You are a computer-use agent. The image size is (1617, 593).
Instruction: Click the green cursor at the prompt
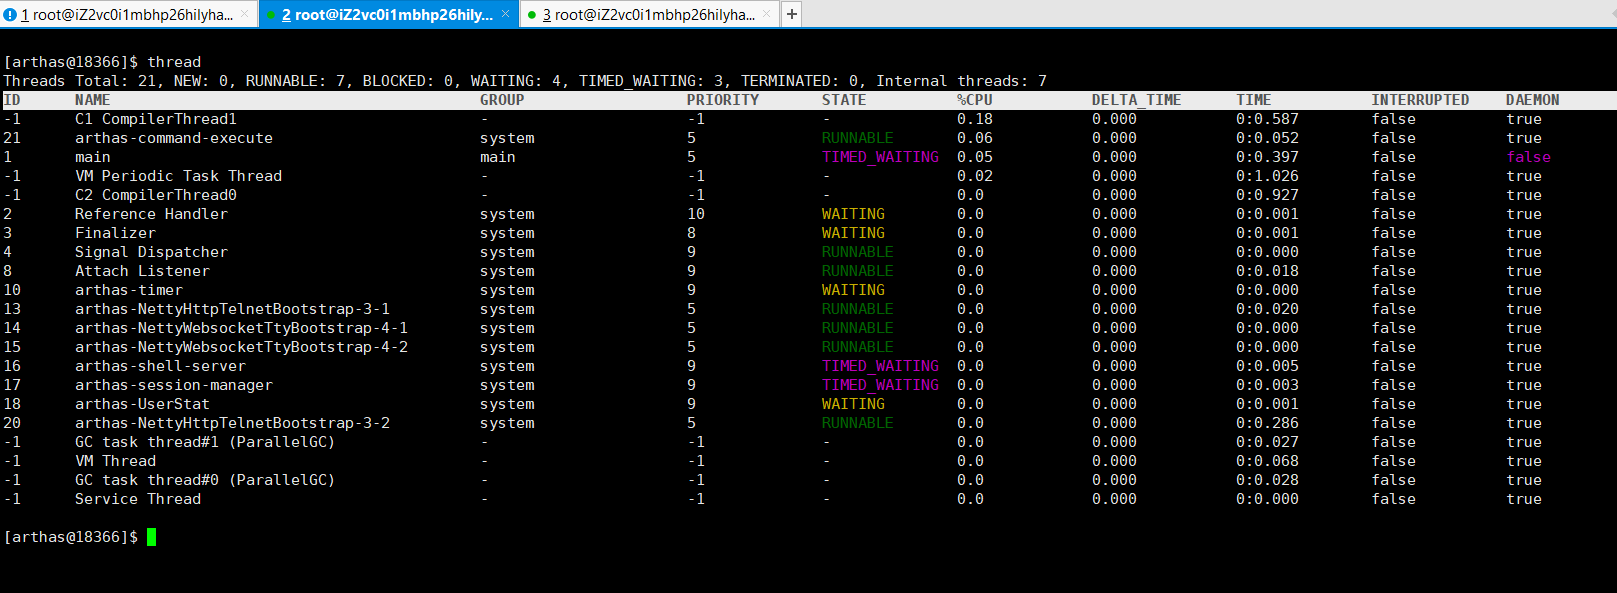151,537
